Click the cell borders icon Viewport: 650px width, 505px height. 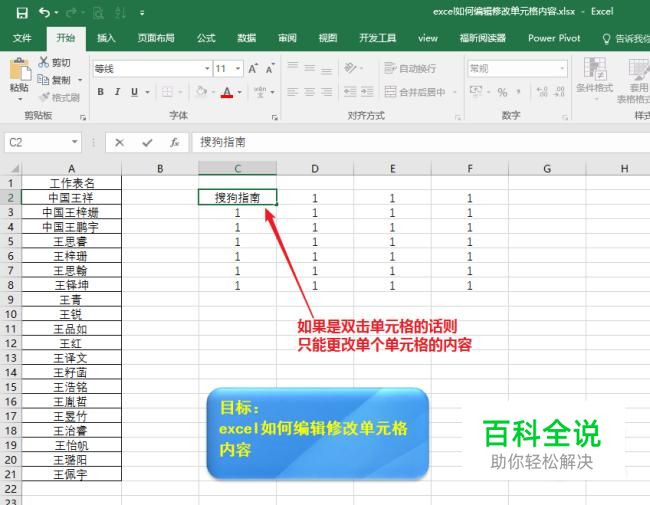click(x=167, y=92)
